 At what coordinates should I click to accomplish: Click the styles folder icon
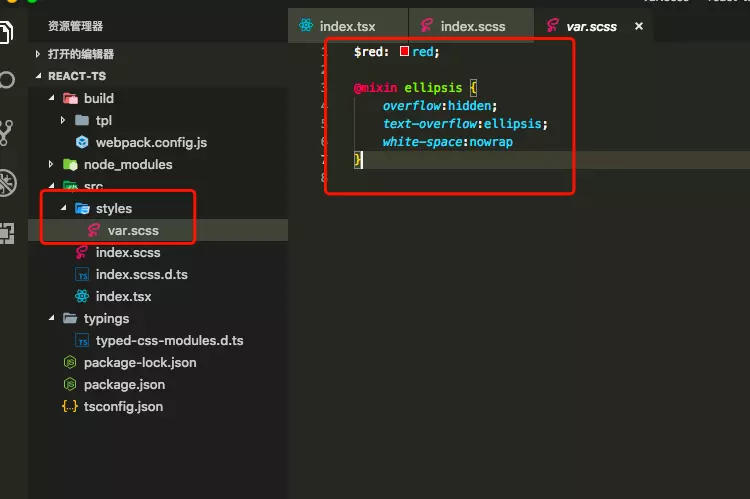point(82,209)
